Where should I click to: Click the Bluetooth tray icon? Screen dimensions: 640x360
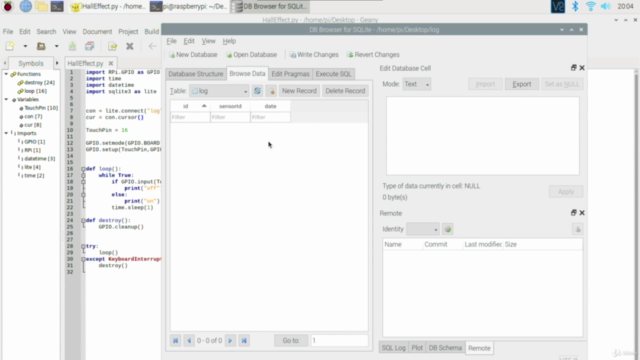[575, 6]
